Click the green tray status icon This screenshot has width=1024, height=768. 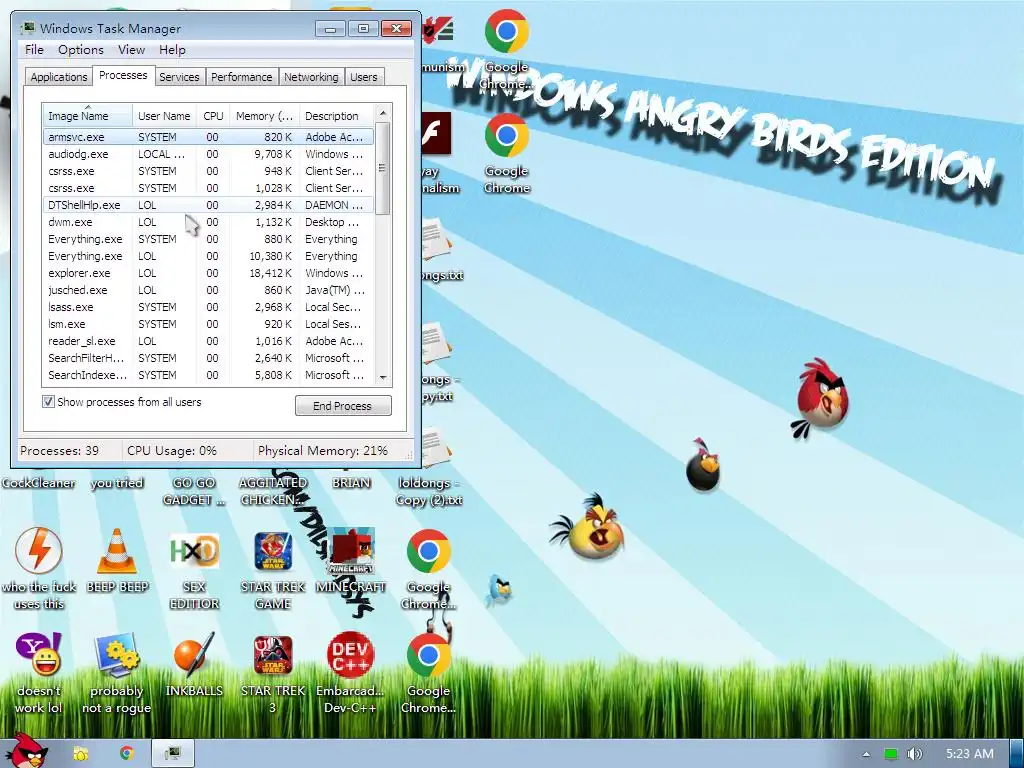click(x=891, y=754)
